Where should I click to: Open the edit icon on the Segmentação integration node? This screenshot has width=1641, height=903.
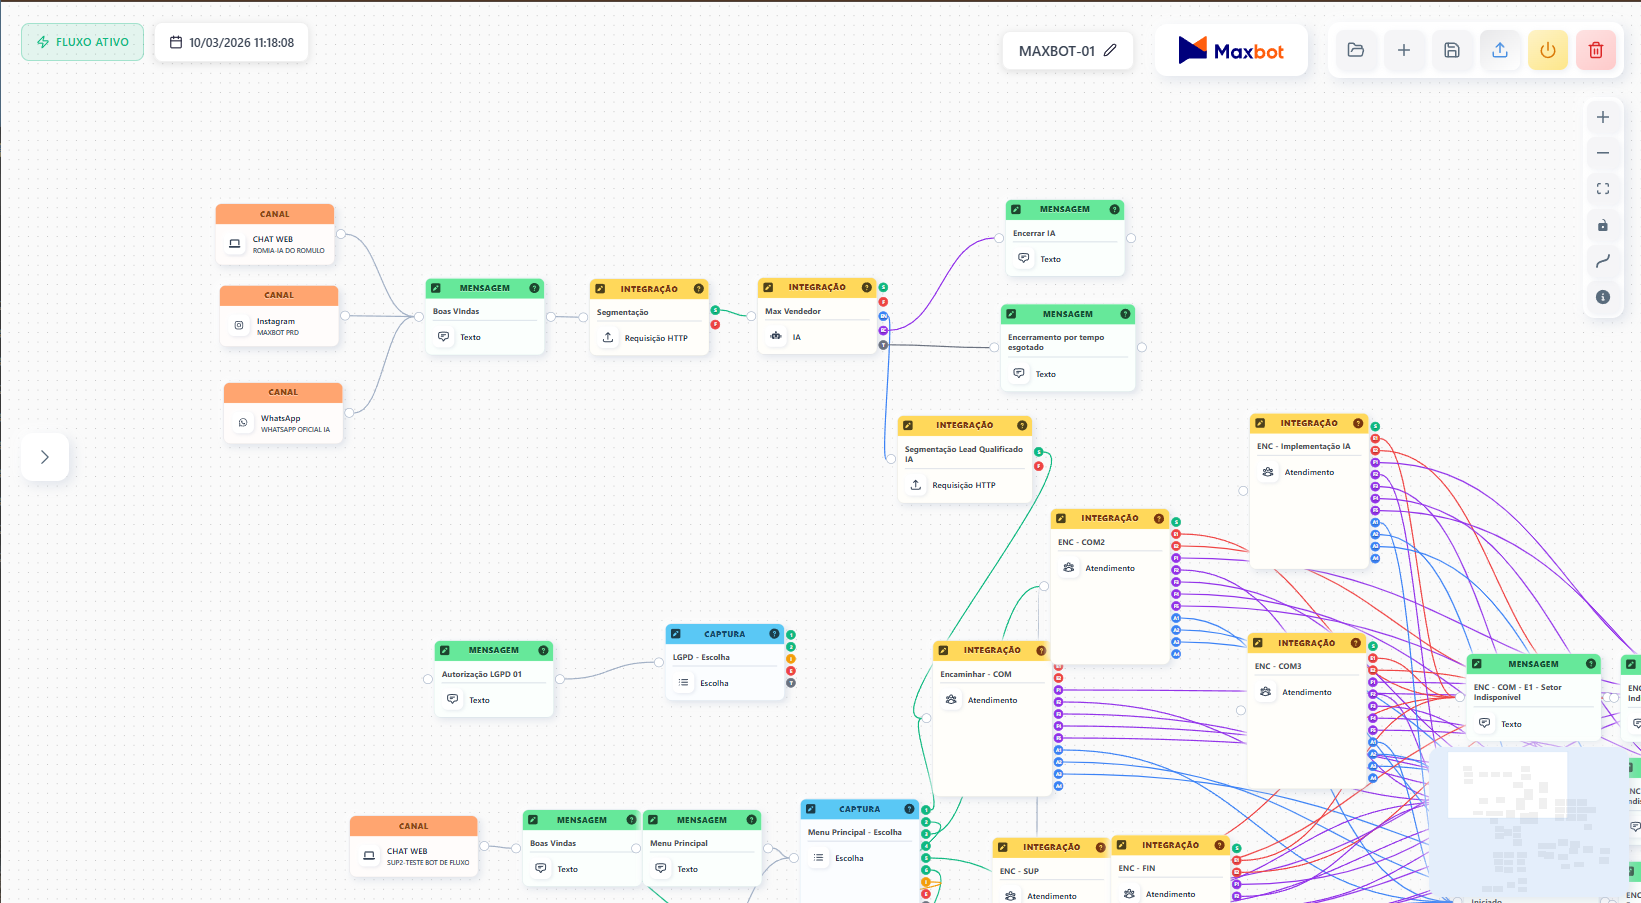coord(600,289)
